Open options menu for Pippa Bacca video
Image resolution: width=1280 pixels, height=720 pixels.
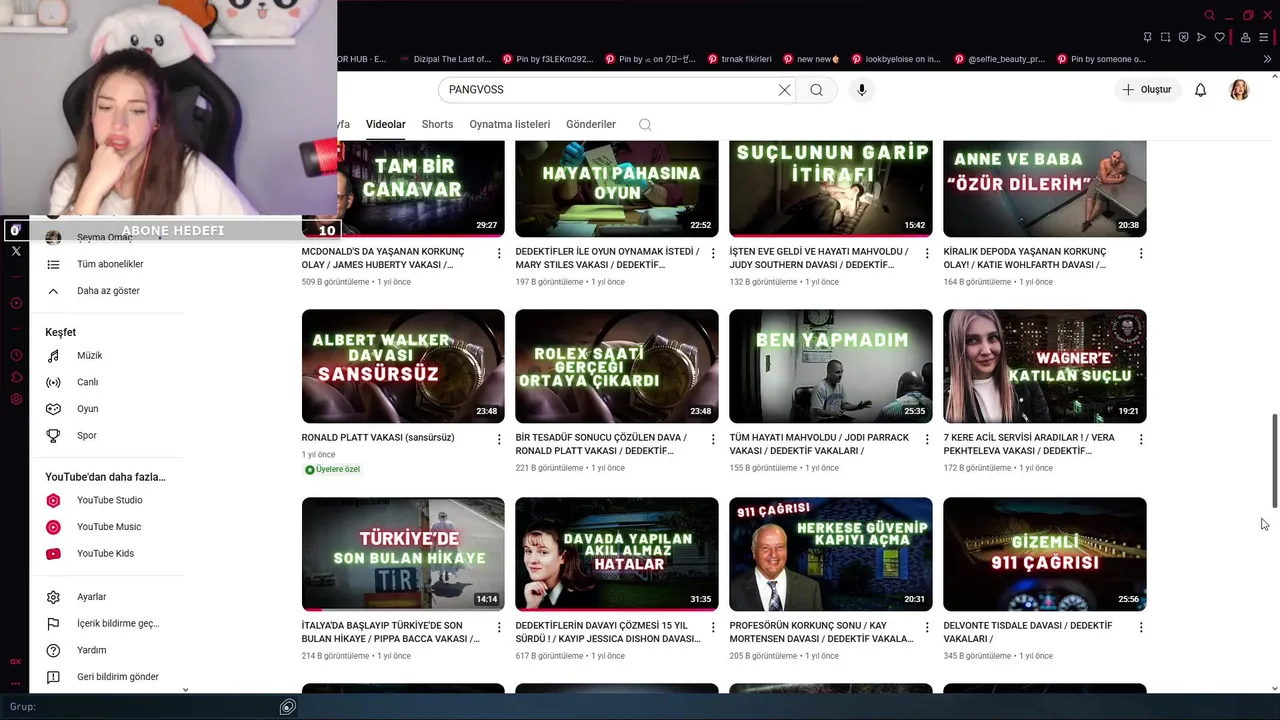tap(499, 628)
